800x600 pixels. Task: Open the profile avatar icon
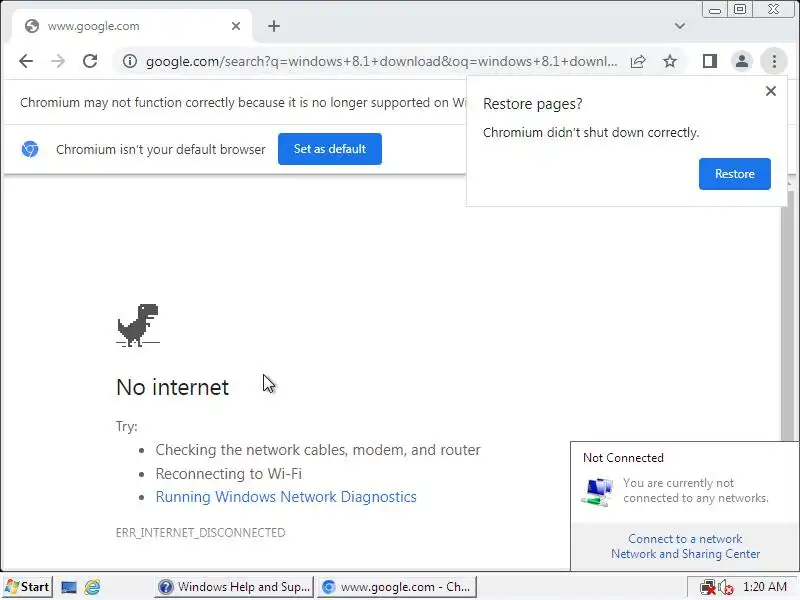pyautogui.click(x=742, y=61)
